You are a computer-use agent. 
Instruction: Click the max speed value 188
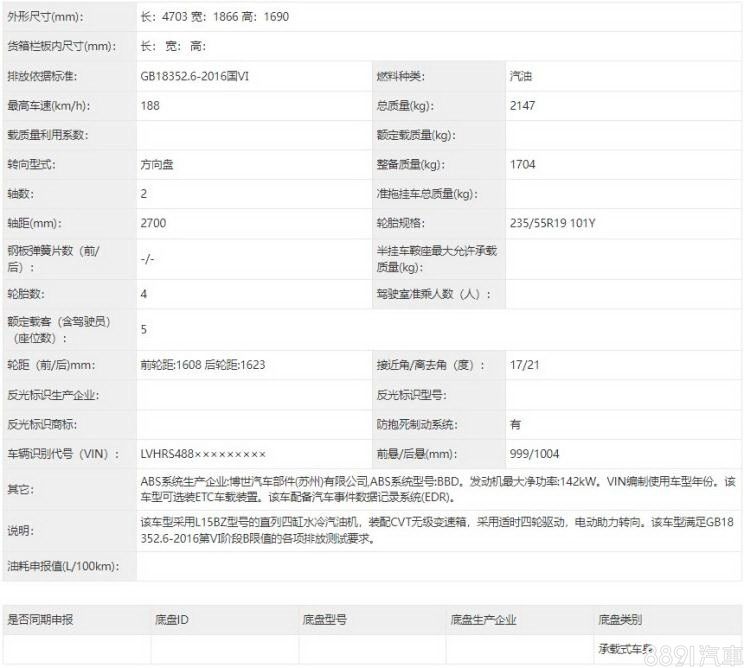coord(150,106)
